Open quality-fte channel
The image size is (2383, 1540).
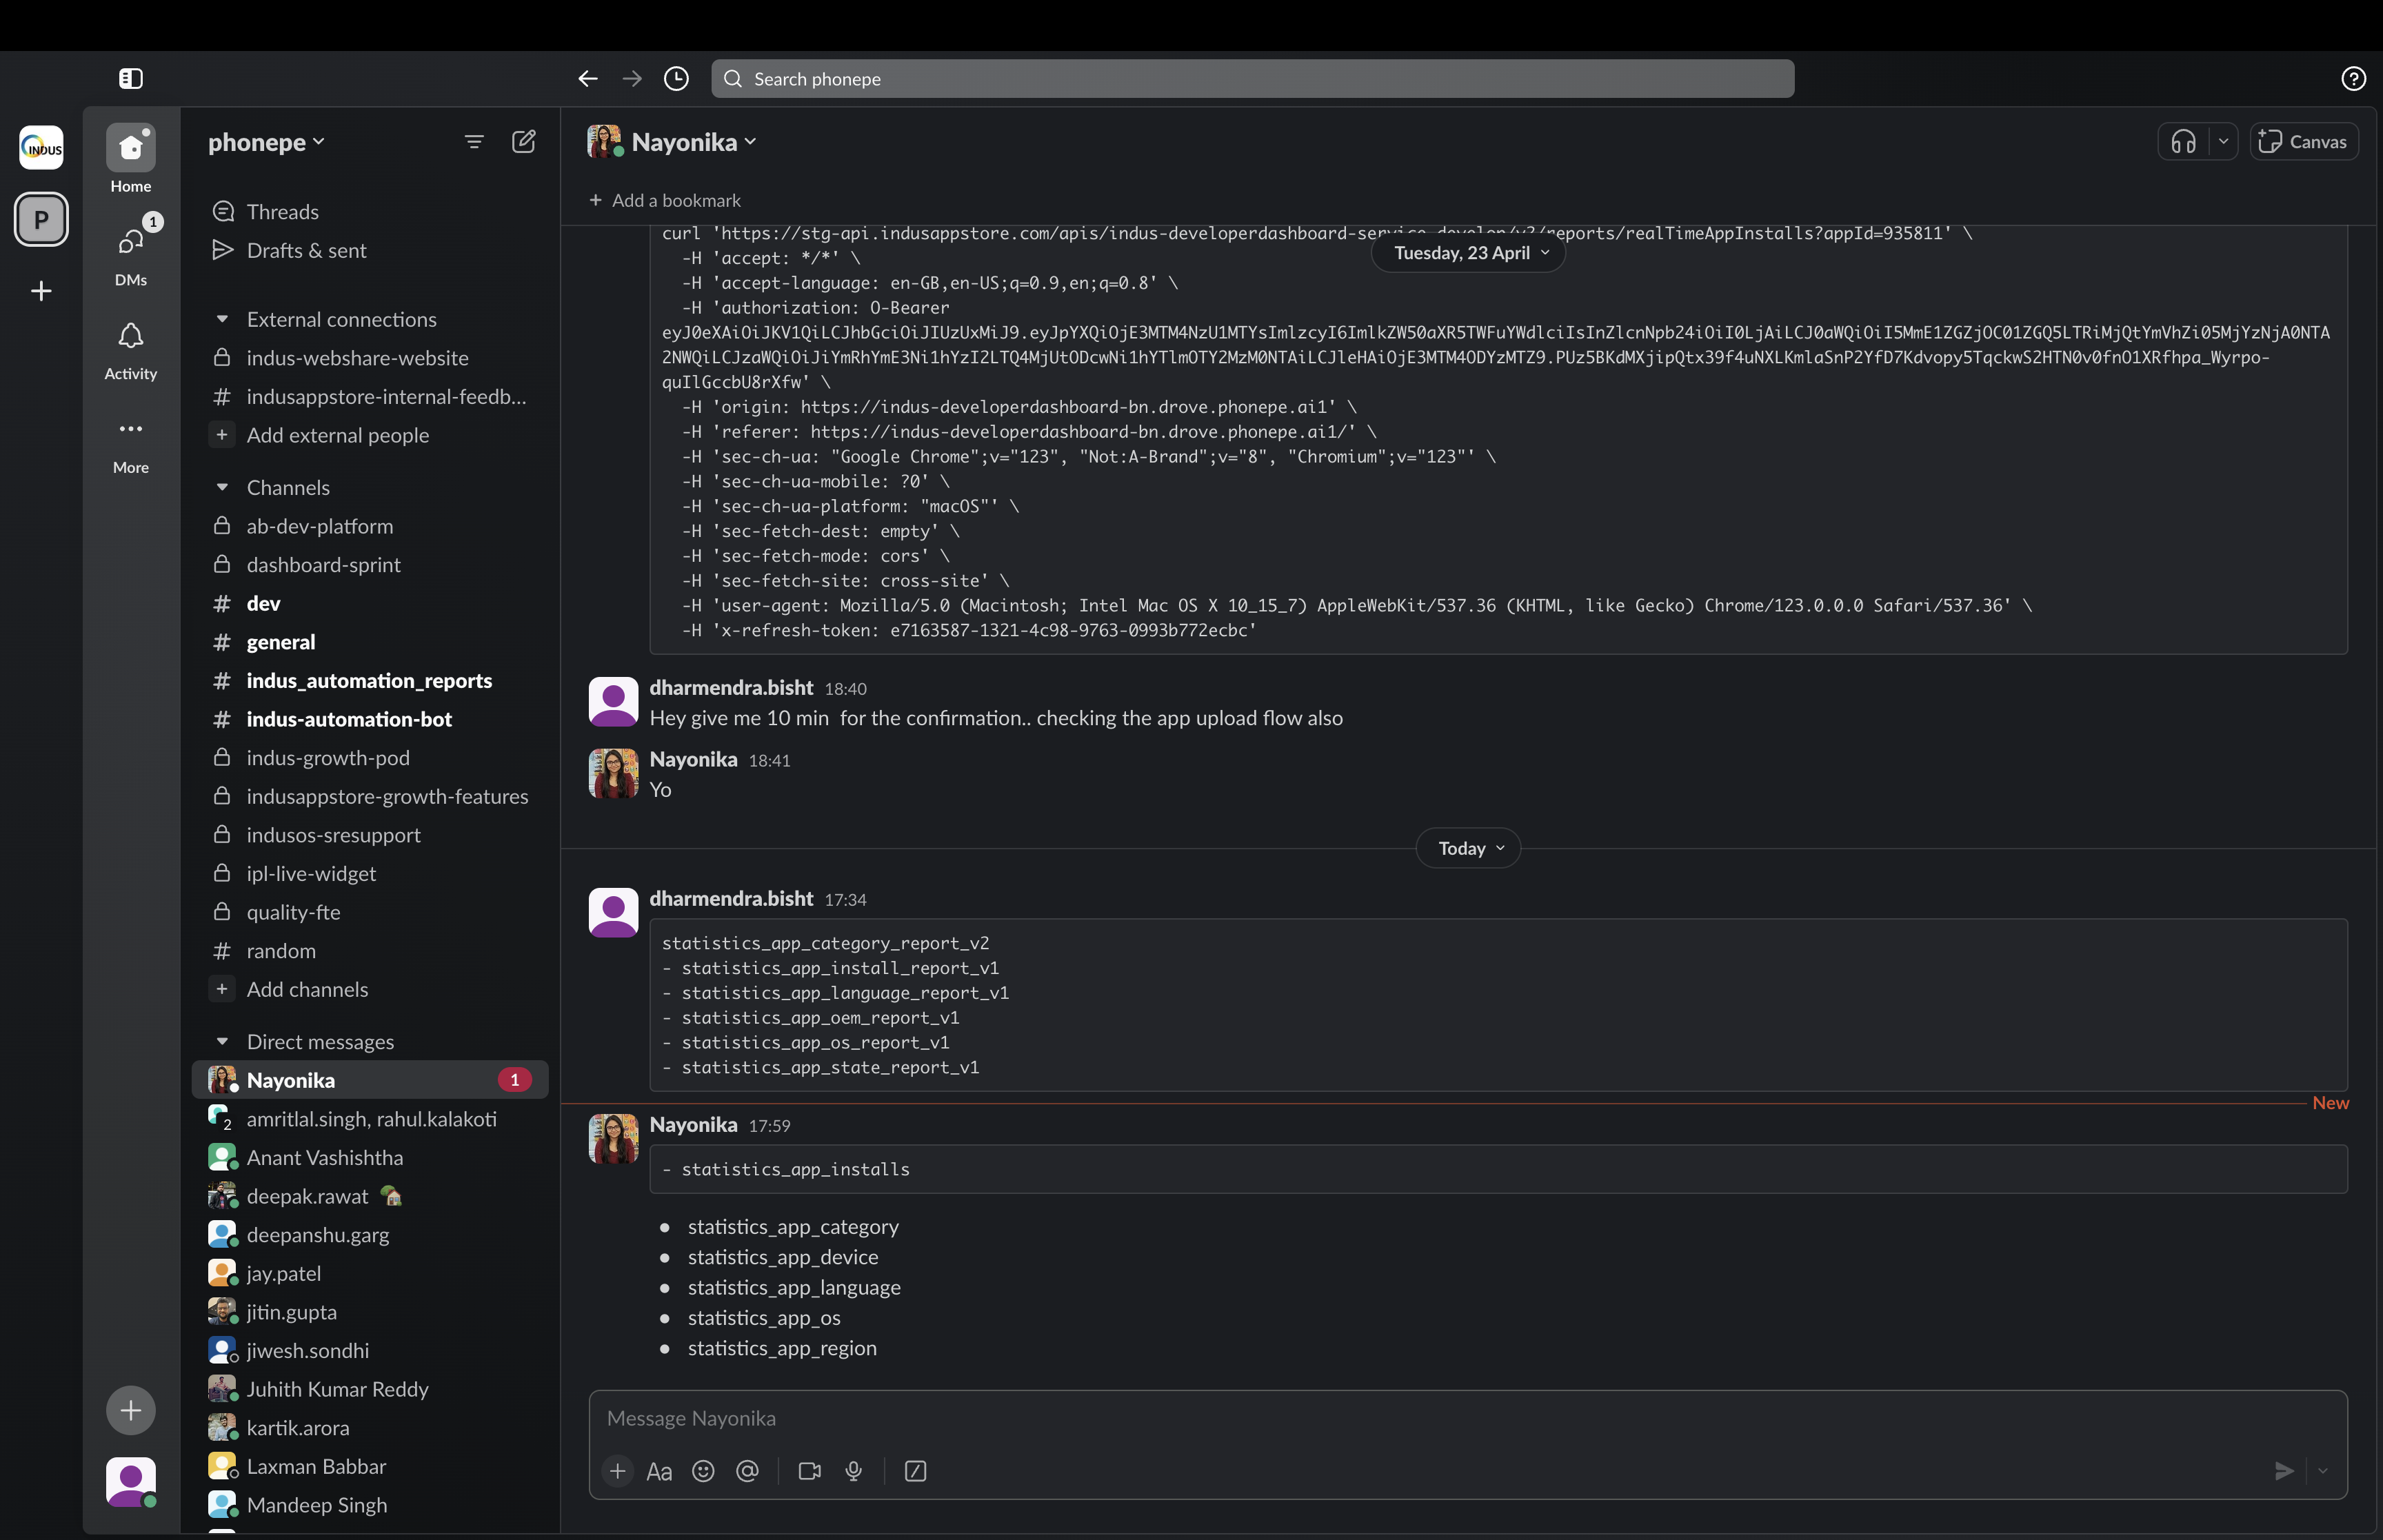pyautogui.click(x=370, y=912)
